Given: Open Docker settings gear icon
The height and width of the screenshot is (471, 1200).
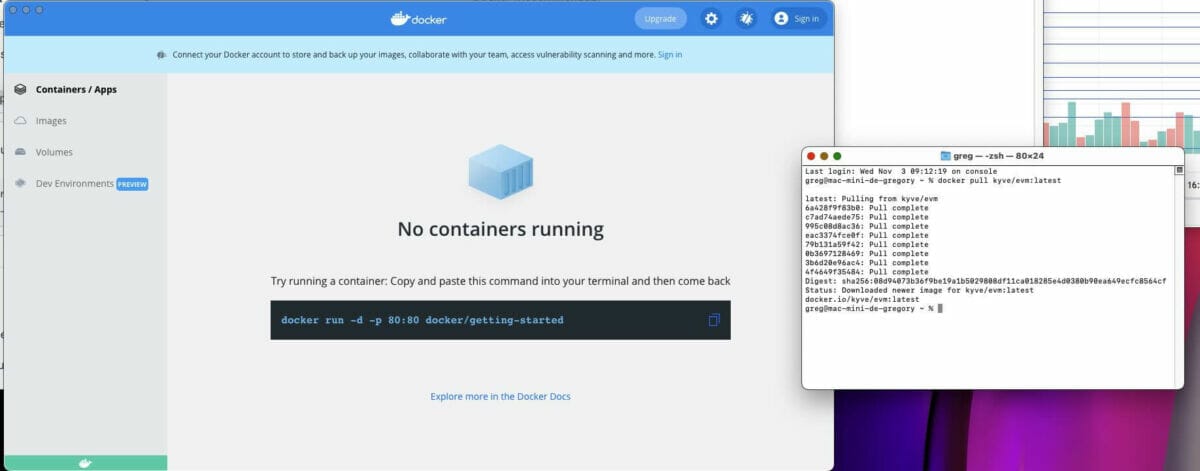Looking at the screenshot, I should click(711, 18).
